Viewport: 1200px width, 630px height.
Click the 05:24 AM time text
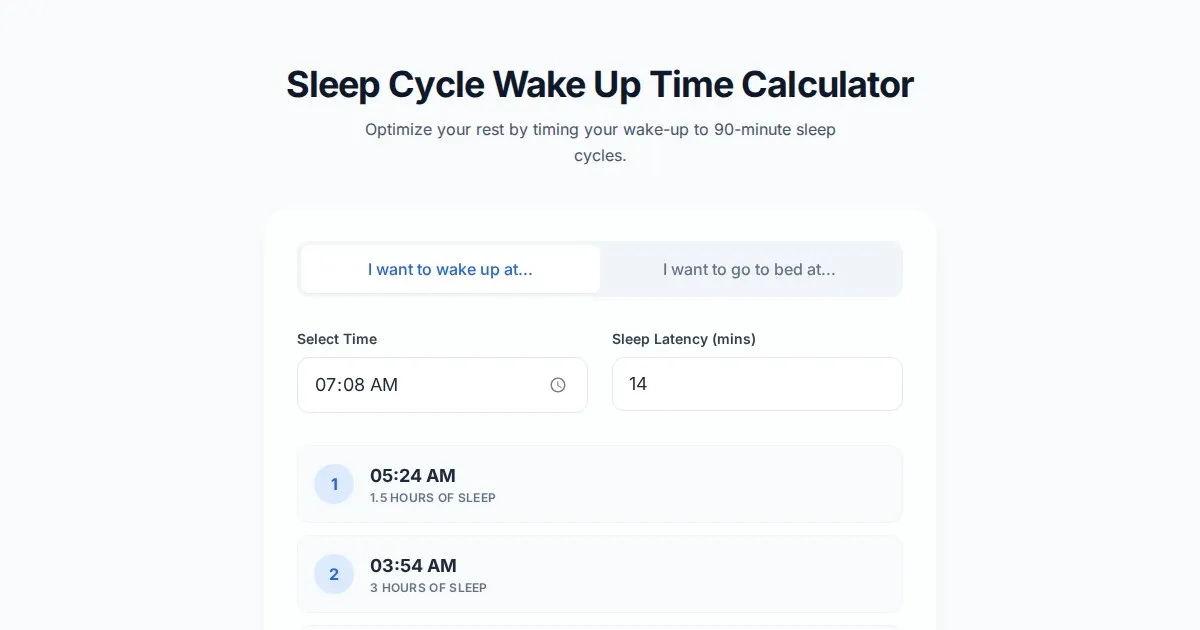[413, 475]
